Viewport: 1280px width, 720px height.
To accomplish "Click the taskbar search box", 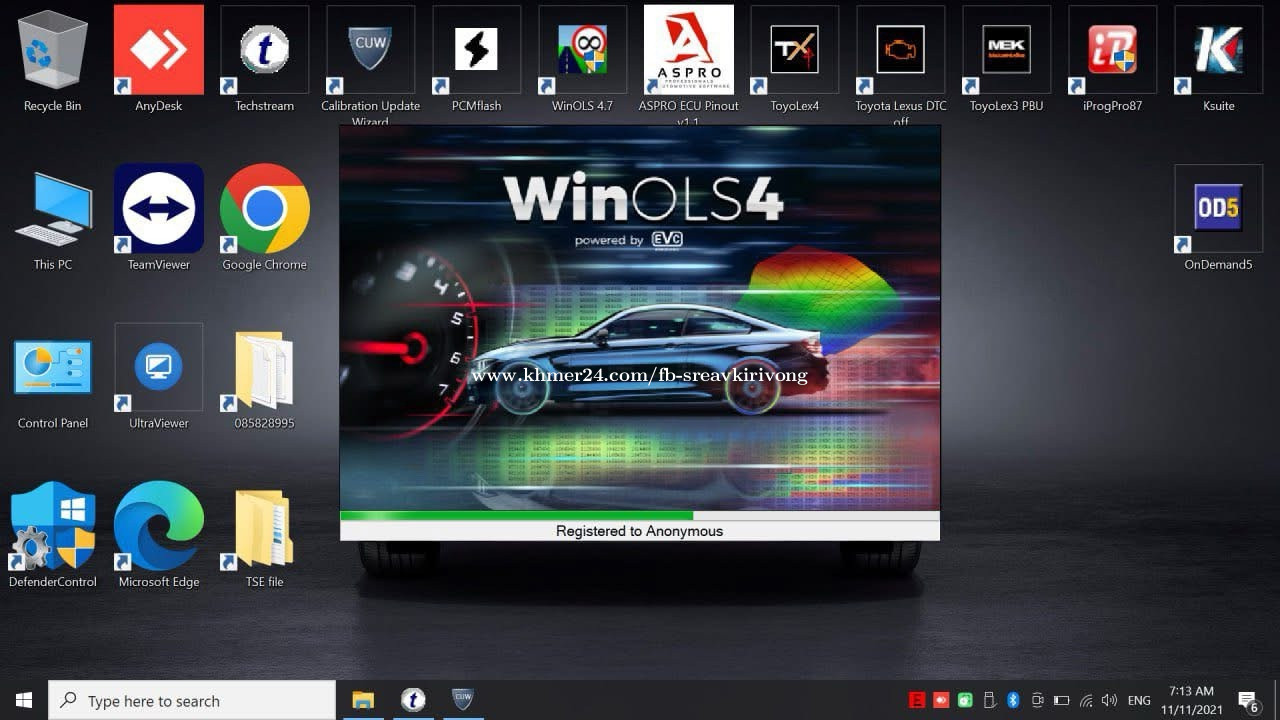I will click(192, 700).
